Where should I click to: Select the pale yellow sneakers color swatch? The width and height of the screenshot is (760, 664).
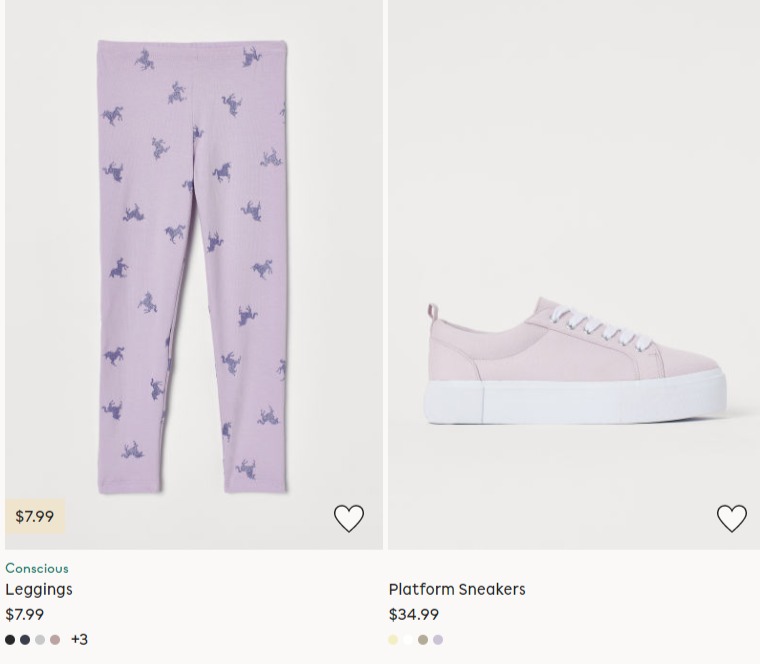tap(393, 640)
